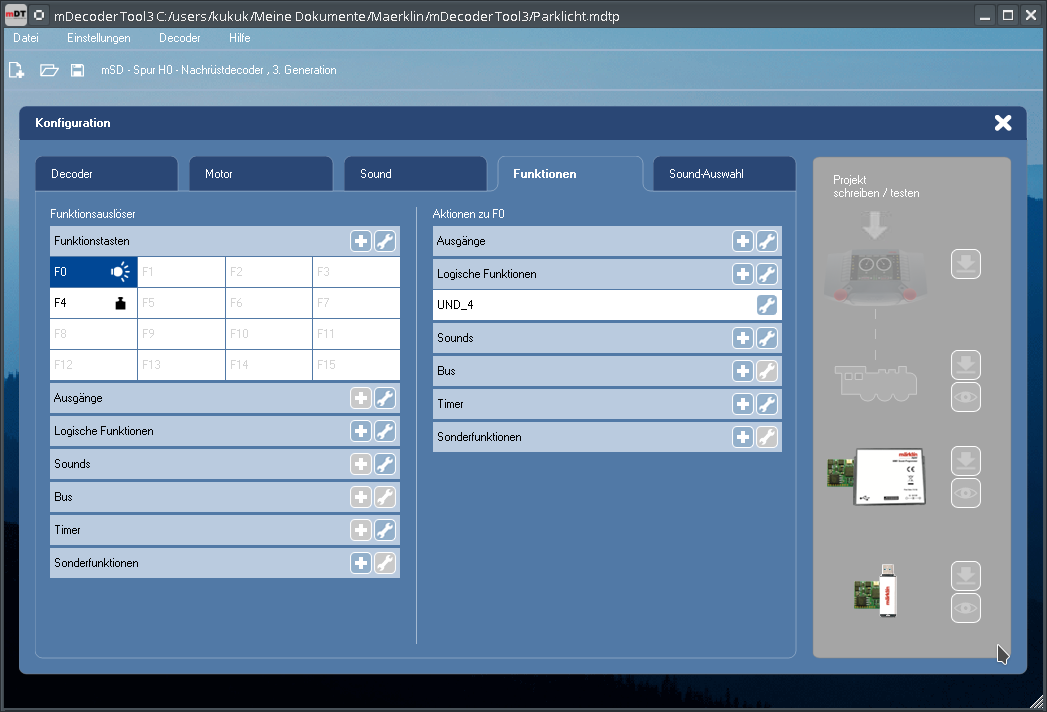The image size is (1047, 712).
Task: Toggle eye icon next to programmer box
Action: [965, 493]
